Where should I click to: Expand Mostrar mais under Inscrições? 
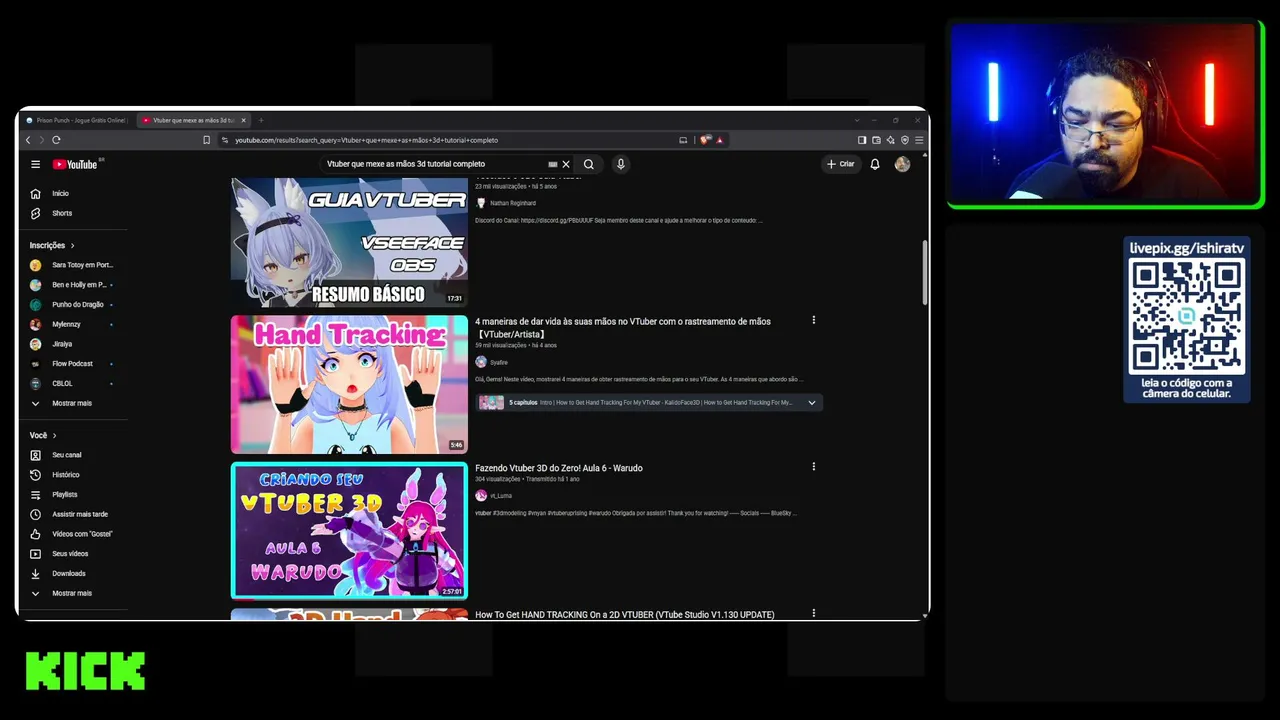click(x=70, y=403)
